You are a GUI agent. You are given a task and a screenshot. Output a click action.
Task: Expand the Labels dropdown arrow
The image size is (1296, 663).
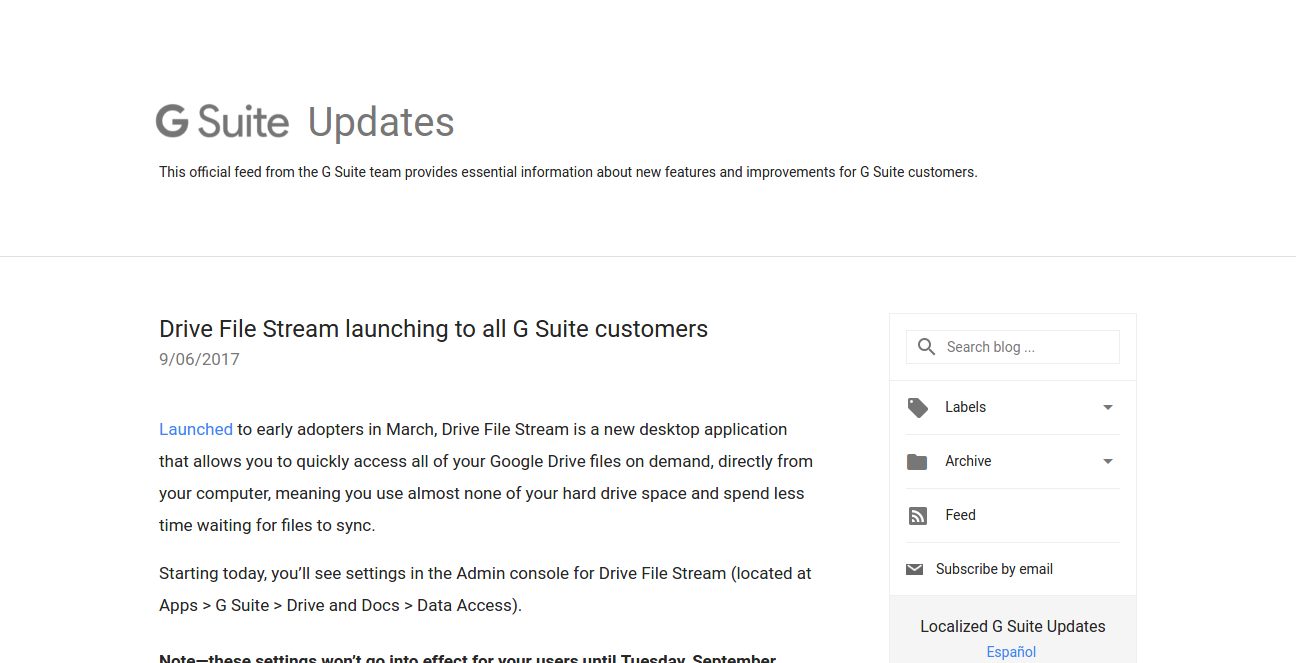[1108, 407]
